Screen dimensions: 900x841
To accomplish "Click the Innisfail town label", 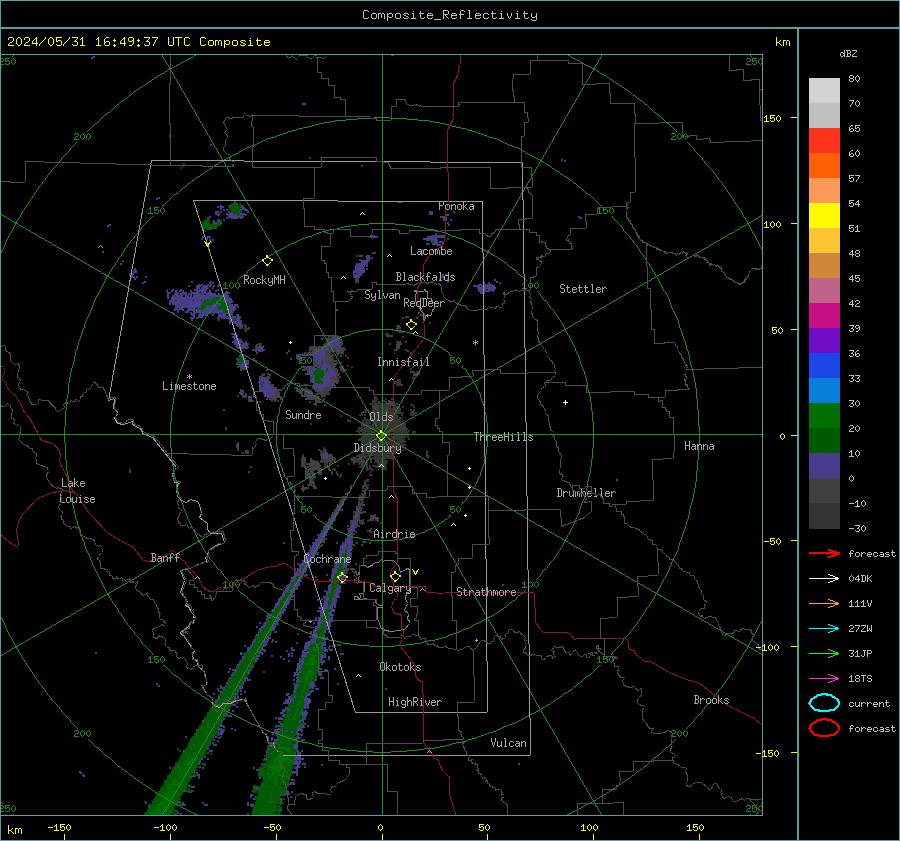I will (x=403, y=362).
